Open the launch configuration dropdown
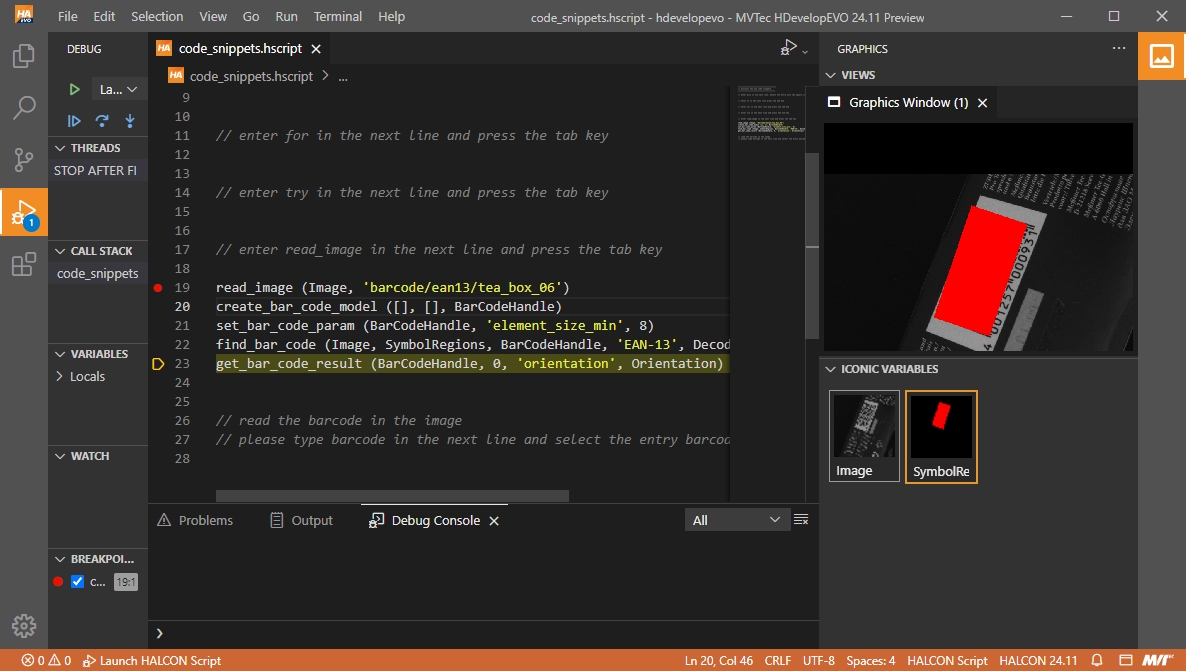1186x671 pixels. (119, 89)
